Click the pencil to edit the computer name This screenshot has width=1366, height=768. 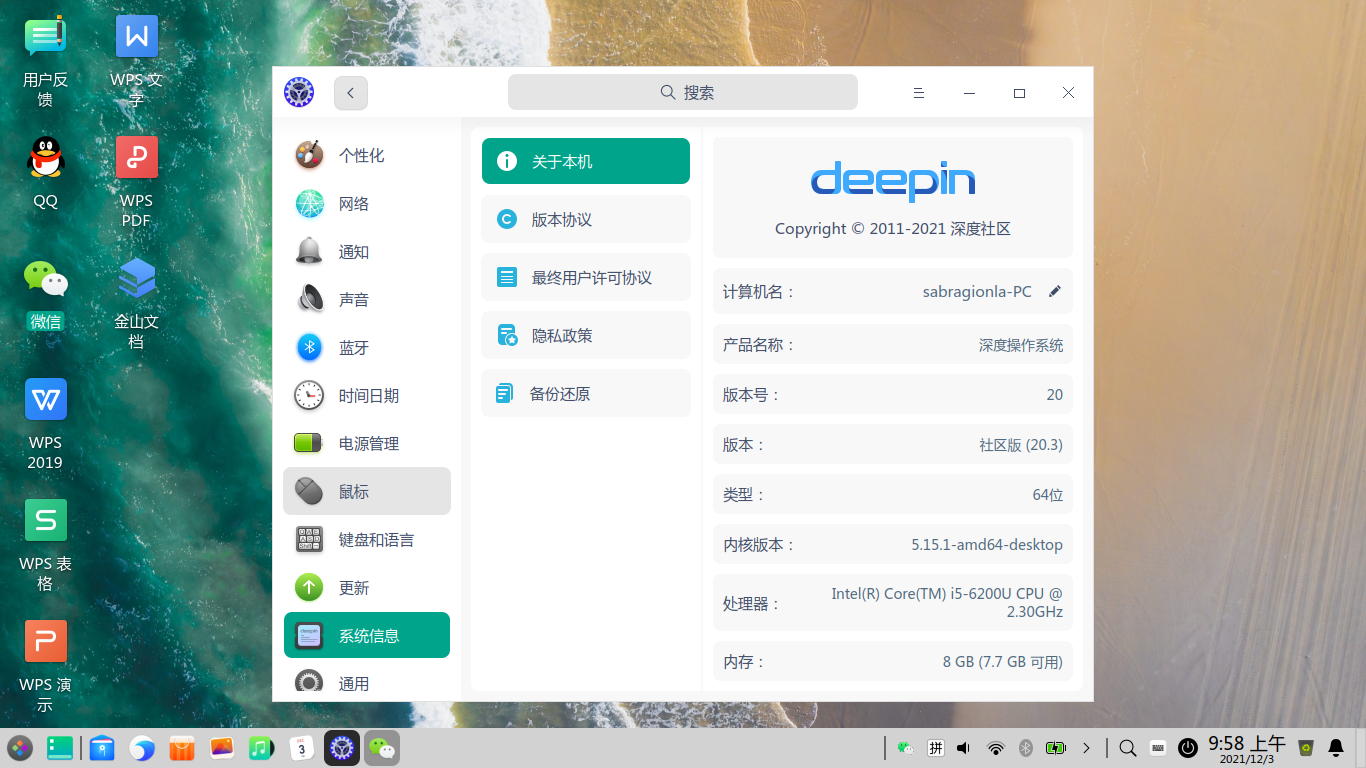[1054, 291]
